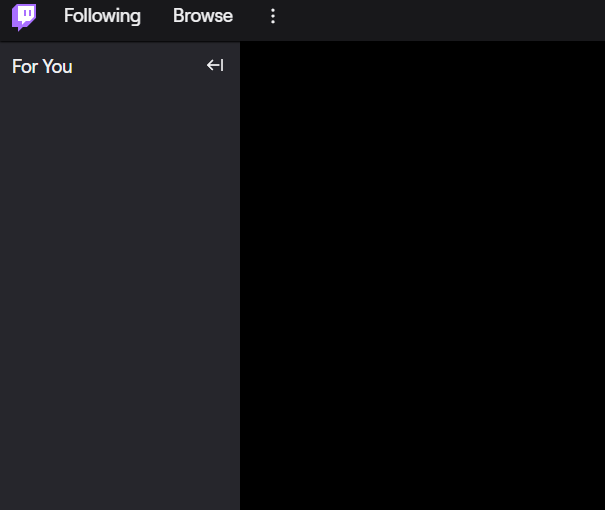
Task: Toggle the For You panel collapsed
Action: [x=215, y=65]
